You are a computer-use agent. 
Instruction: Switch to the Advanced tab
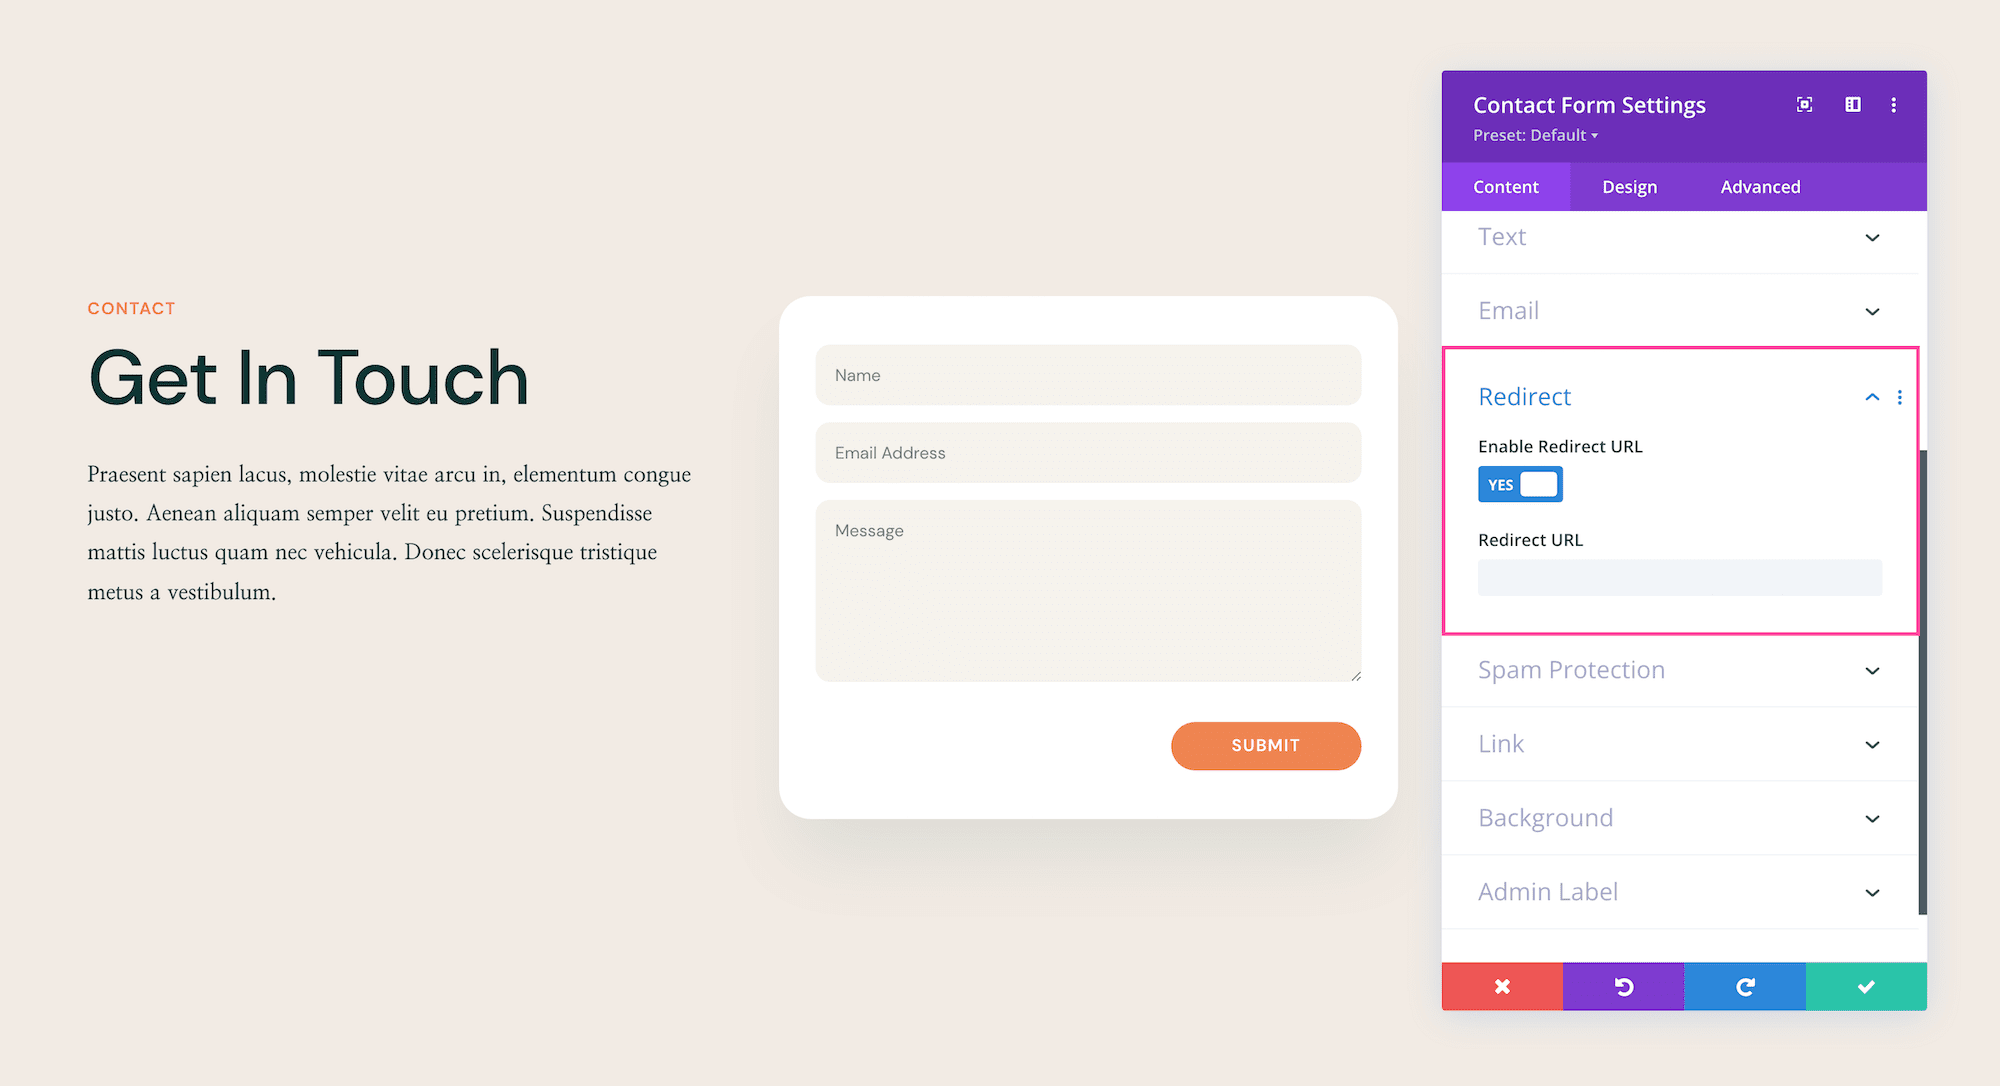pyautogui.click(x=1761, y=187)
